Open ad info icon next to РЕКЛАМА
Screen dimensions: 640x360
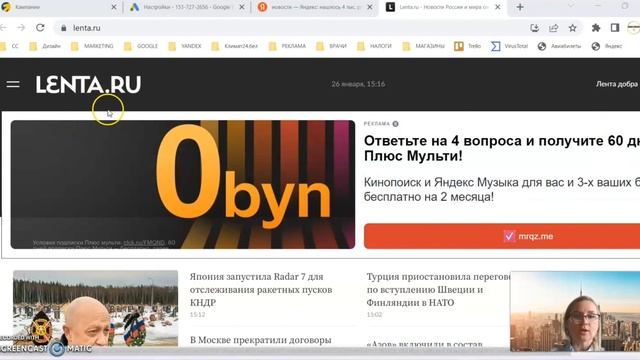[395, 124]
